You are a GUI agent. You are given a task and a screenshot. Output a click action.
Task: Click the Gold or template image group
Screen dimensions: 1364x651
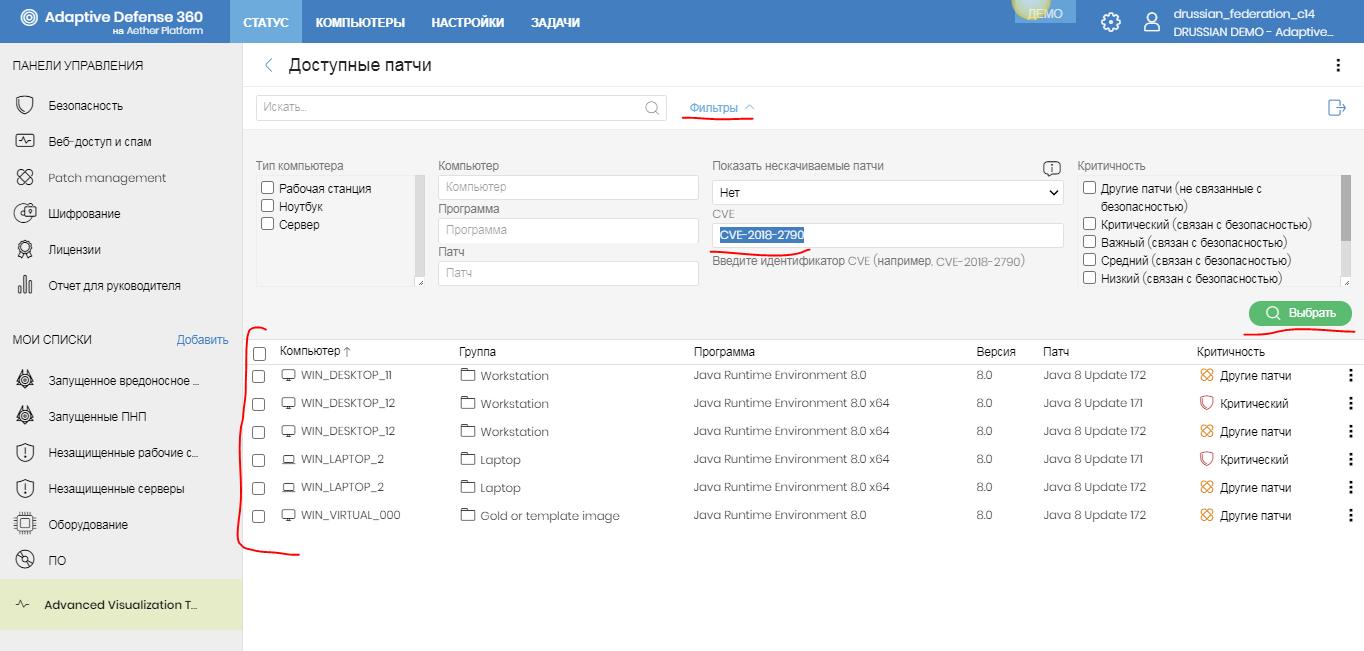point(550,516)
